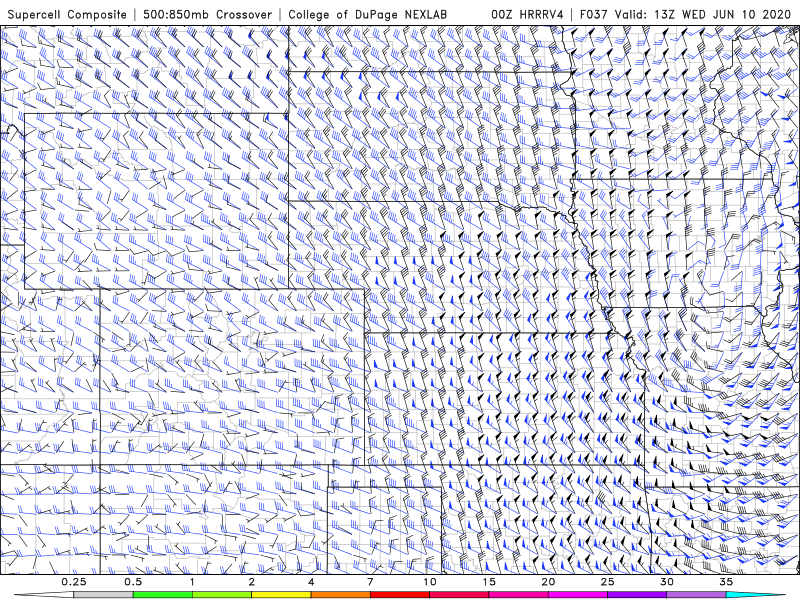The width and height of the screenshot is (800, 600).
Task: Click the colorbar label 4
Action: pos(311,582)
